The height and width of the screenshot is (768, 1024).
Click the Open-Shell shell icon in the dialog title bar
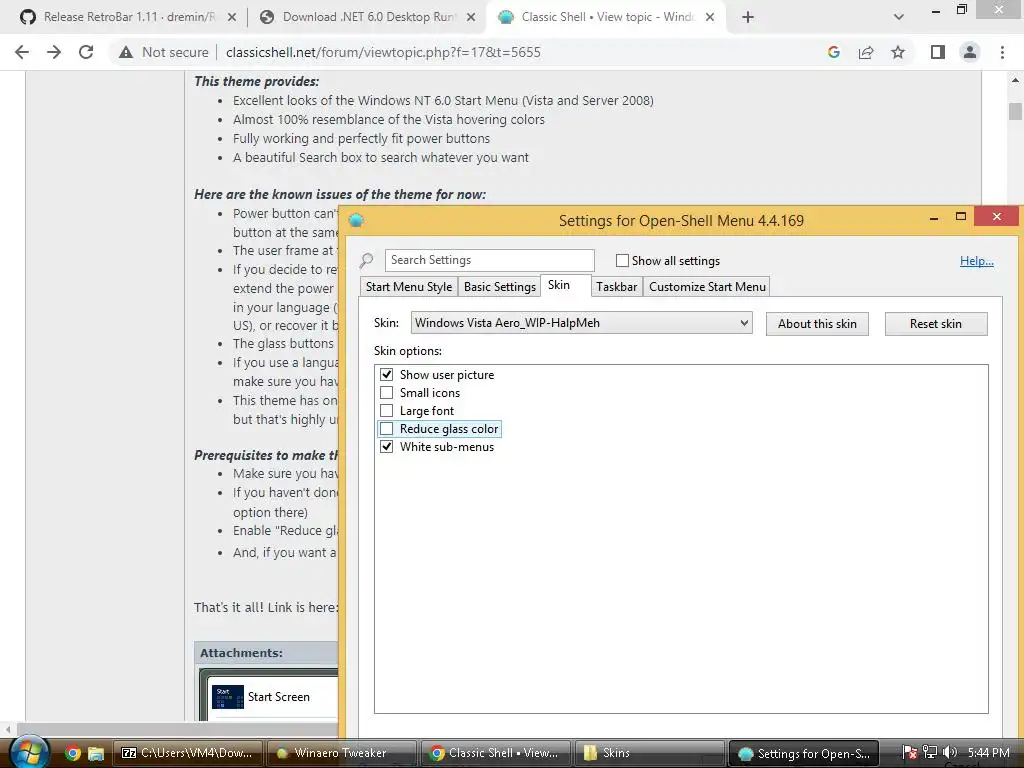coord(356,221)
